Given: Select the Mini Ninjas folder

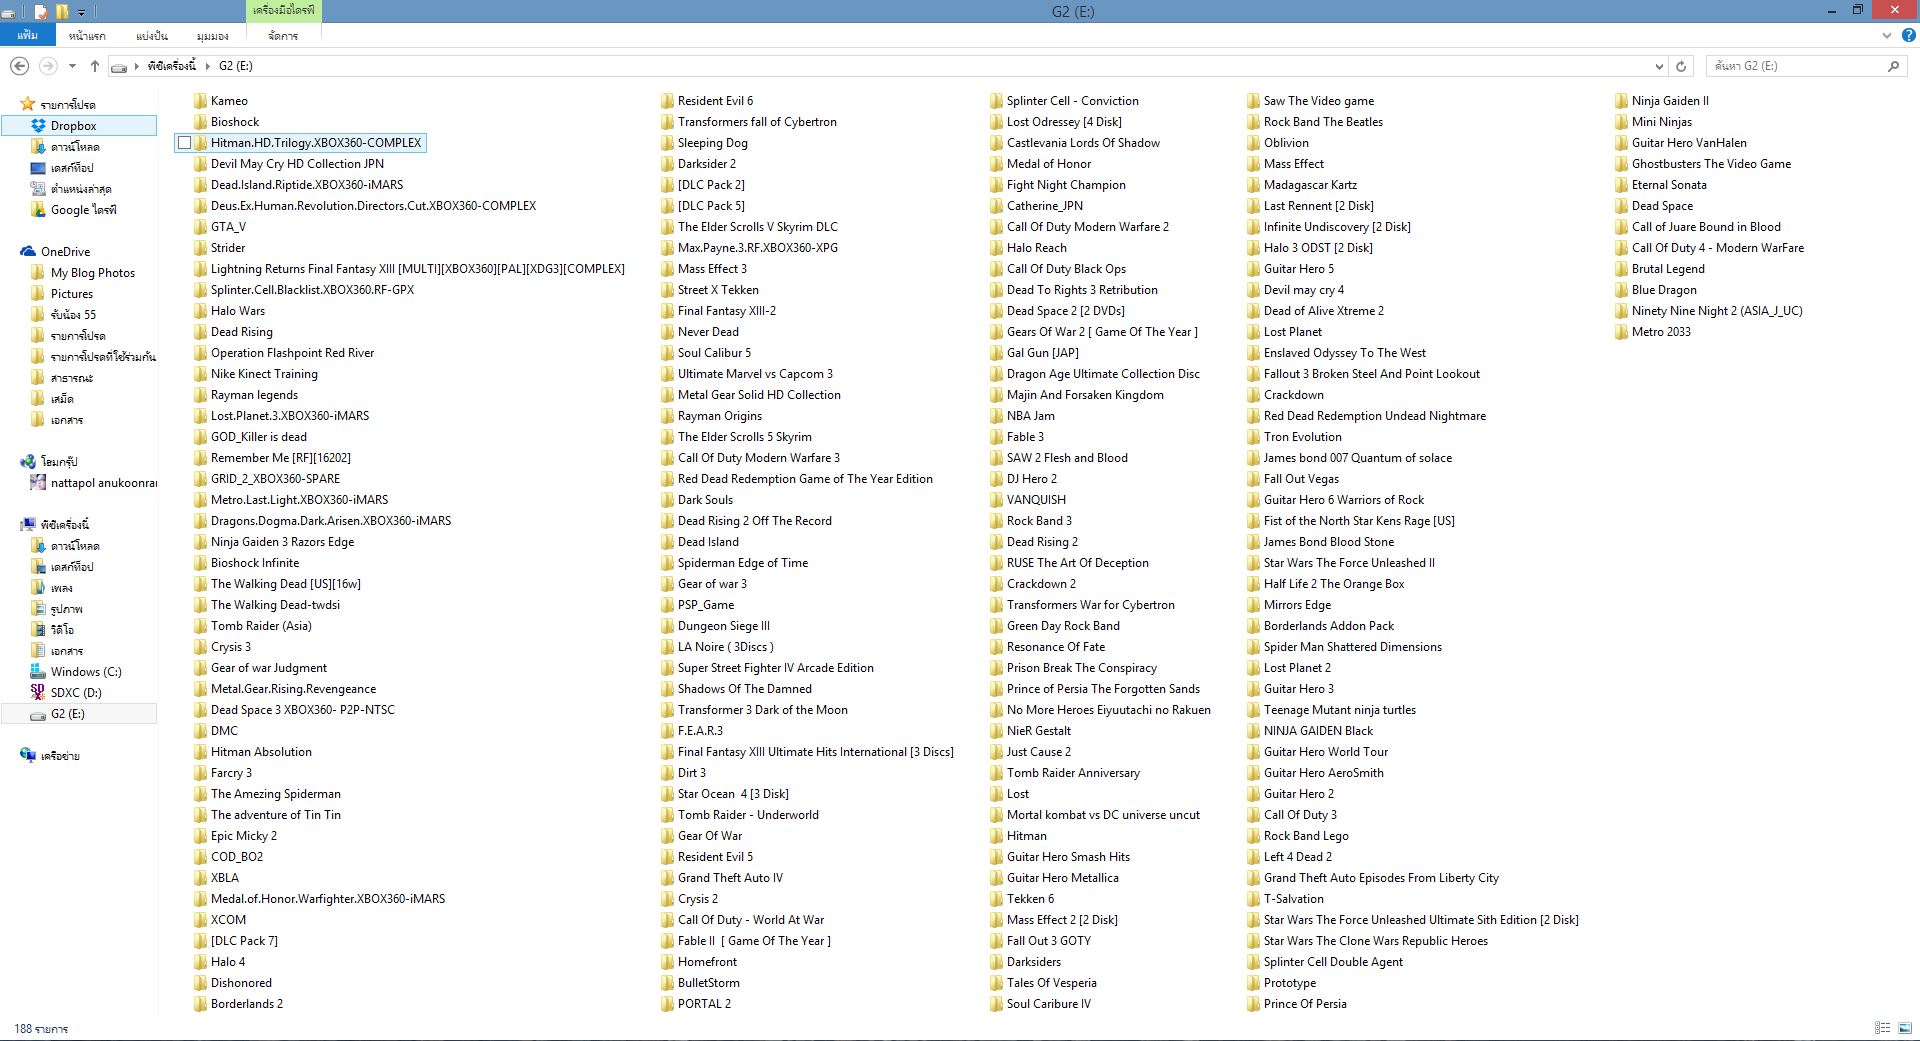Looking at the screenshot, I should [x=1662, y=122].
